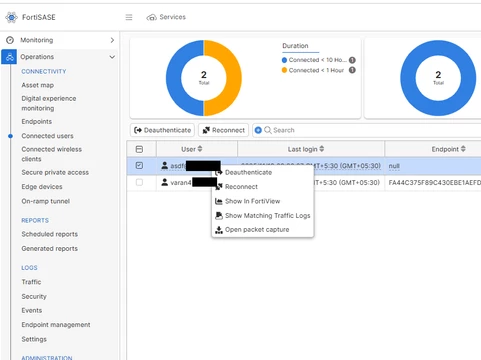Click orange segment of Duration donut chart

tap(234, 78)
